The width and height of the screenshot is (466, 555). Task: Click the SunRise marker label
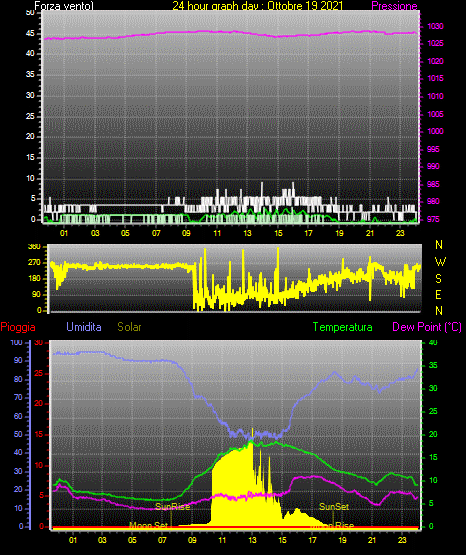tap(173, 507)
